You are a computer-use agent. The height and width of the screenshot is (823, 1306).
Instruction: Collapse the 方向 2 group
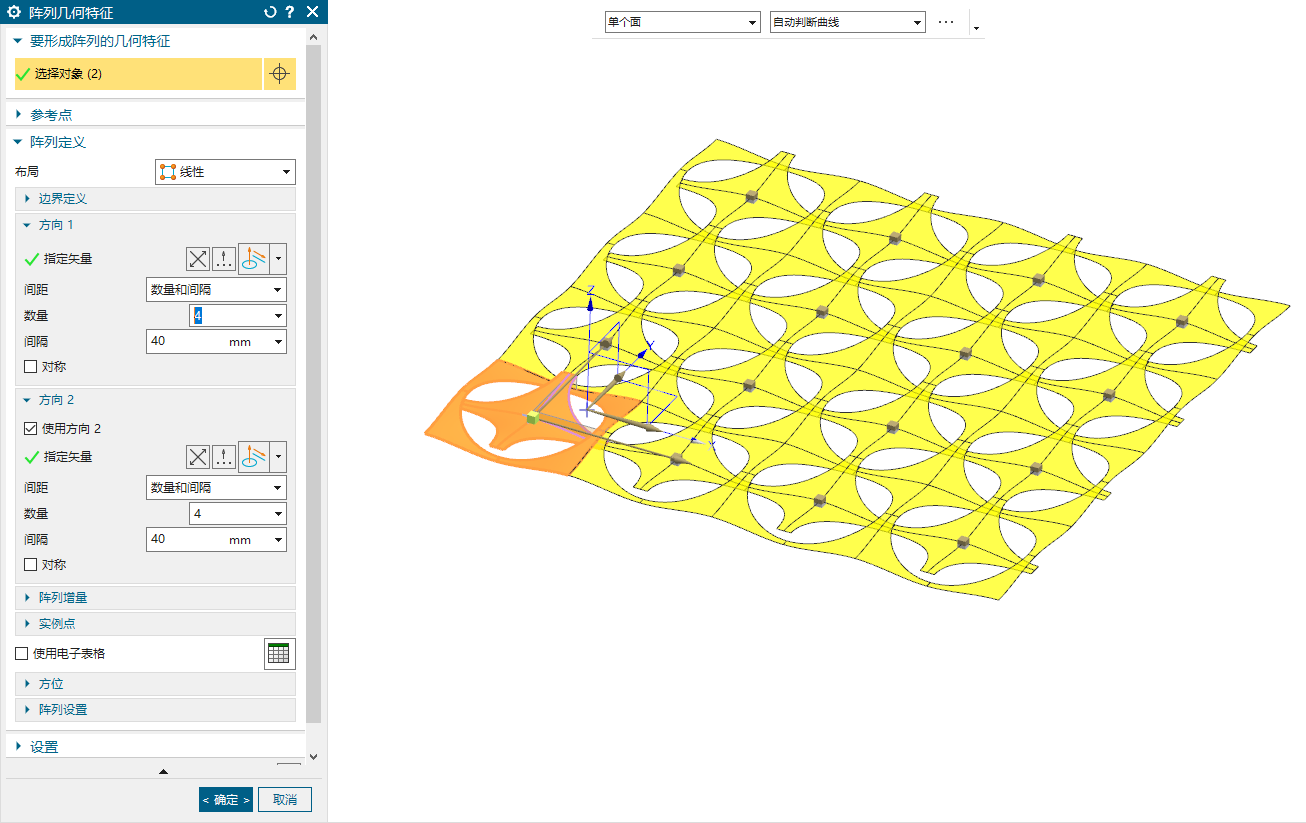point(27,400)
